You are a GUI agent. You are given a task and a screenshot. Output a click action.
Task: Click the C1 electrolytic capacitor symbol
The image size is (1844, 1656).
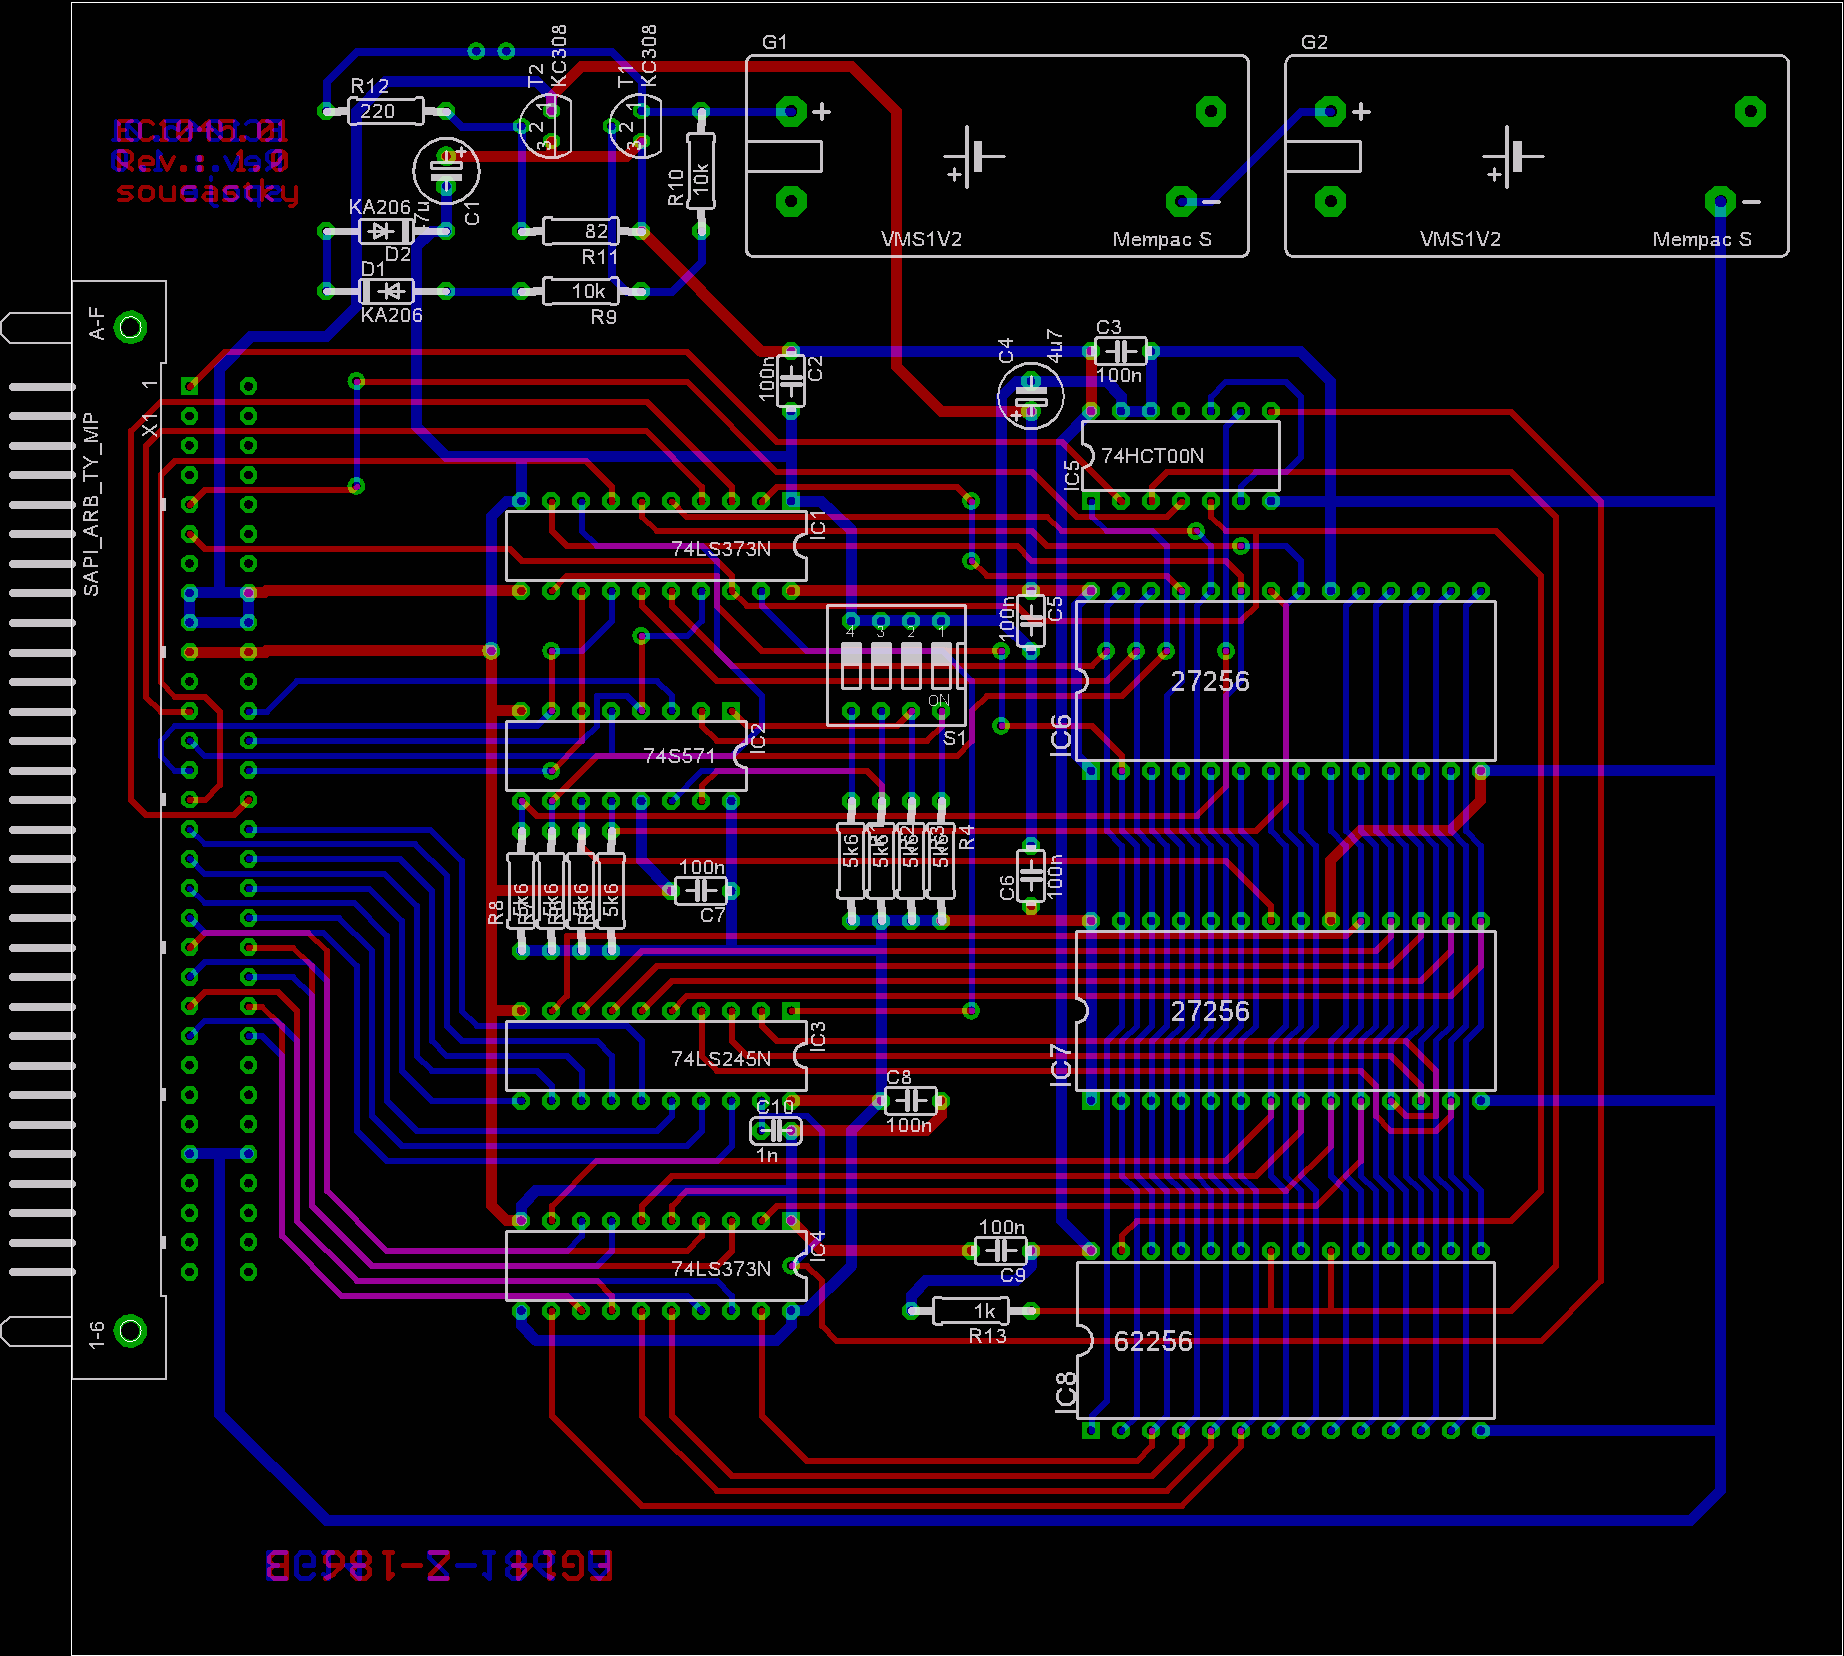click(x=446, y=170)
